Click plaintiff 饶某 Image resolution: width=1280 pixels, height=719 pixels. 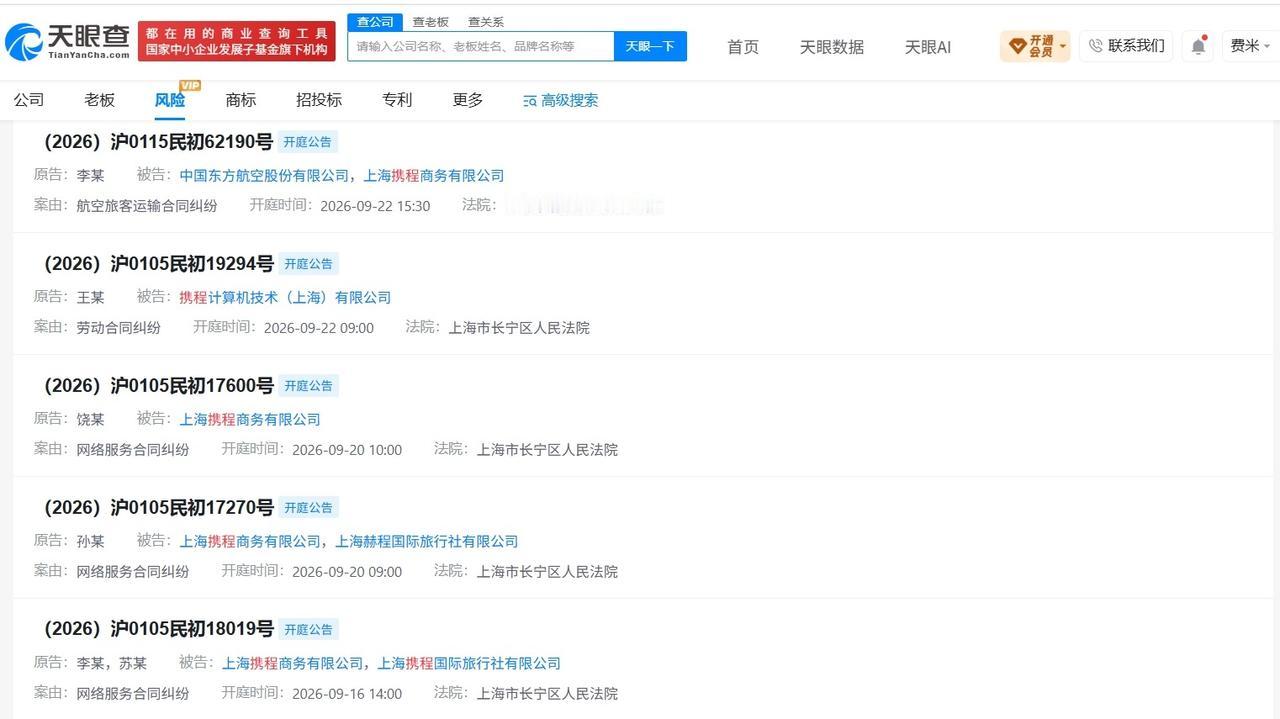[90, 420]
